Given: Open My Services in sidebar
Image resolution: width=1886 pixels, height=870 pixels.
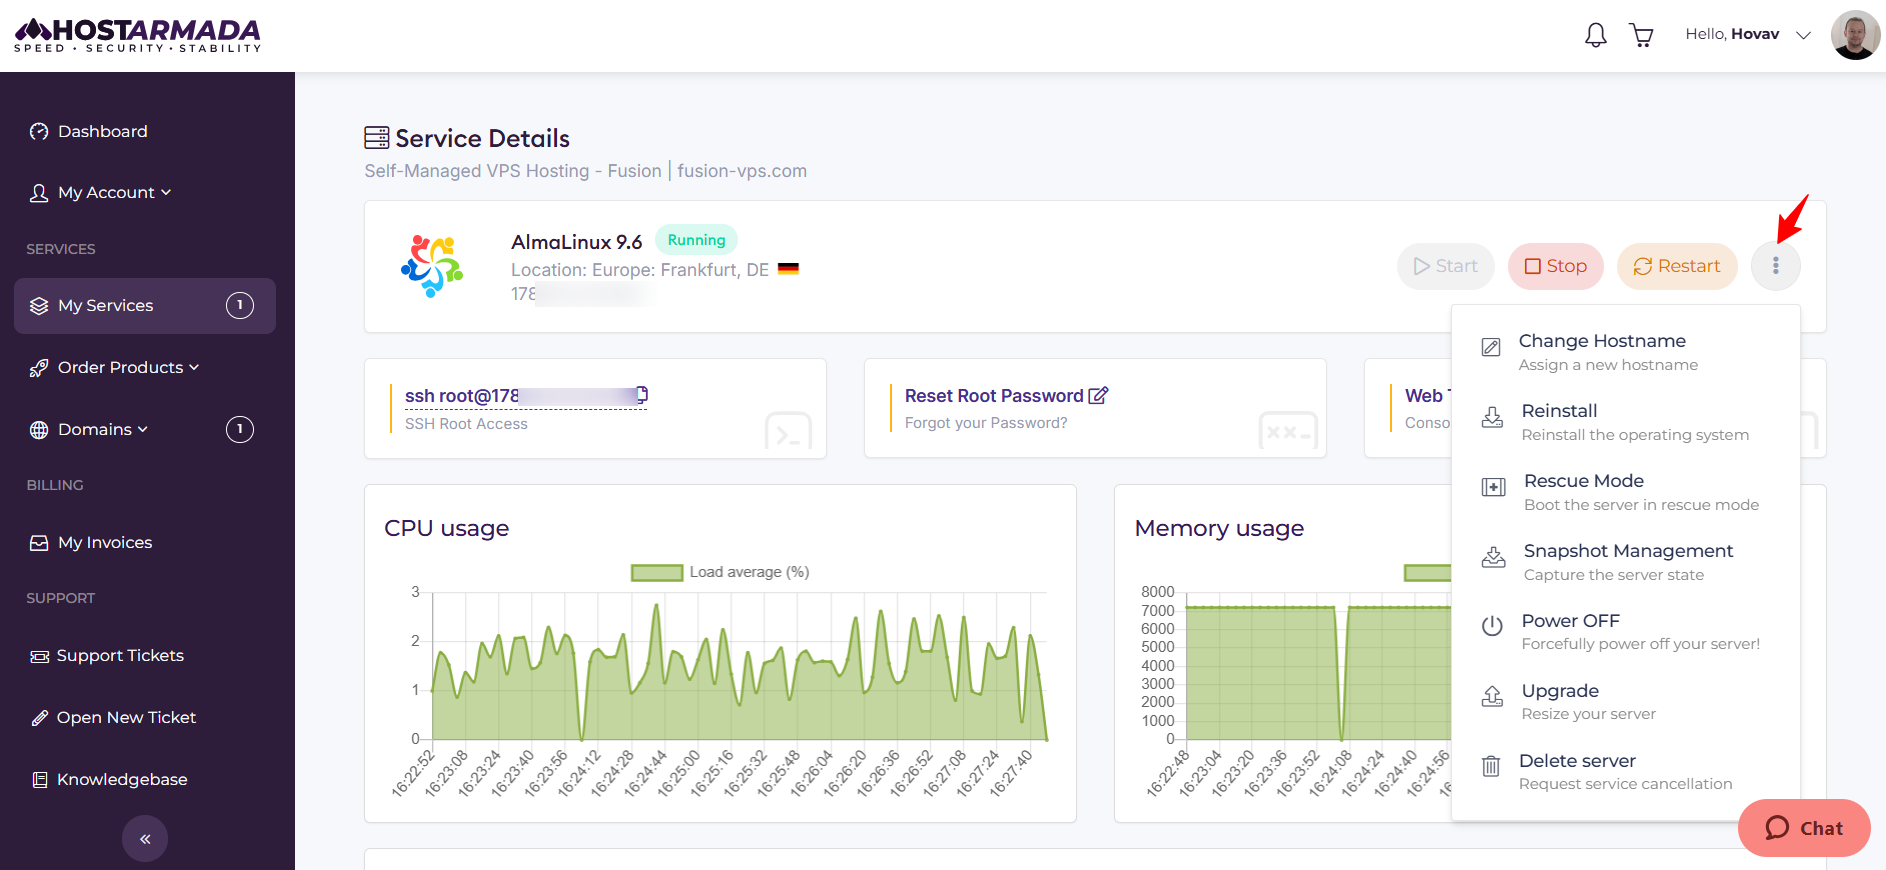Looking at the screenshot, I should tap(145, 305).
